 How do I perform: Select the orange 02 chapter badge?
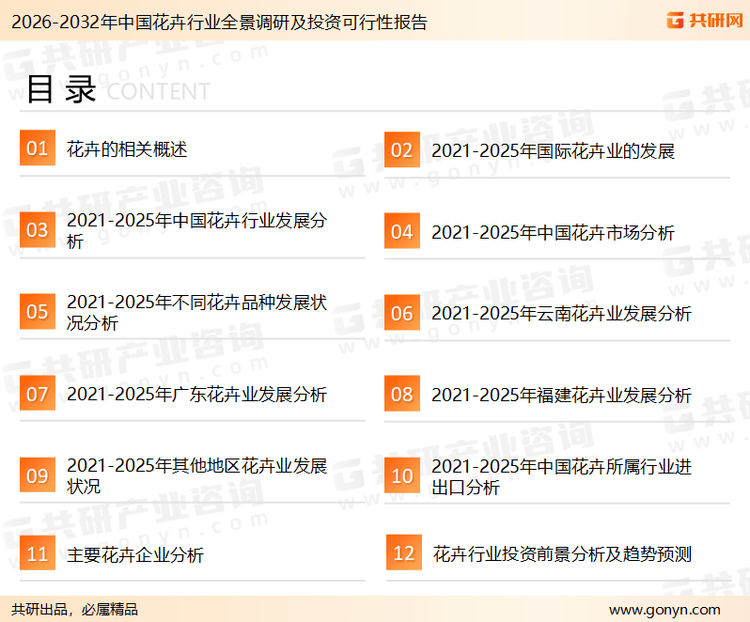[402, 150]
